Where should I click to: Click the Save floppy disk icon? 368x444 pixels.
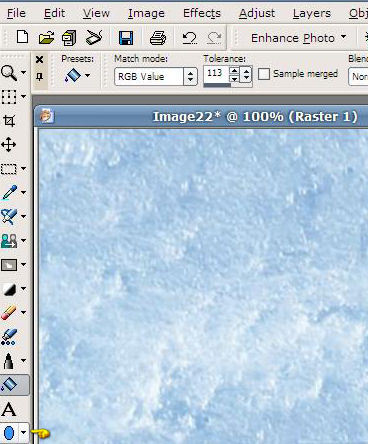(x=126, y=38)
